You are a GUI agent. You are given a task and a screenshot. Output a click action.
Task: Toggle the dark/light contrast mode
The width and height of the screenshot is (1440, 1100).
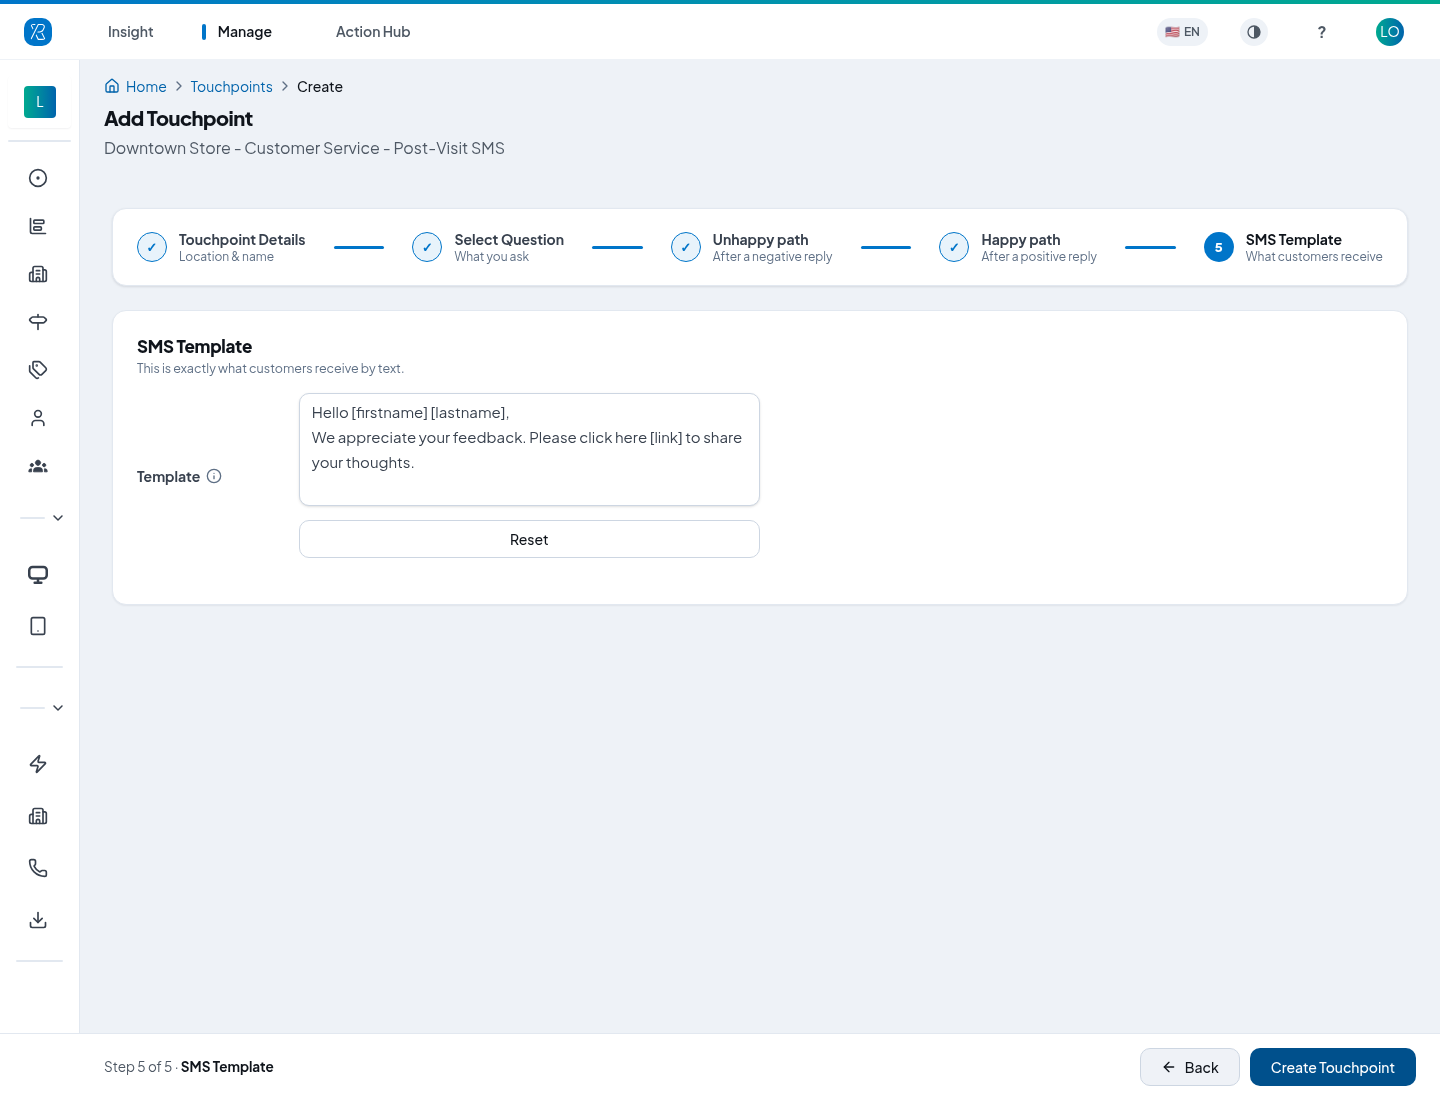point(1254,32)
